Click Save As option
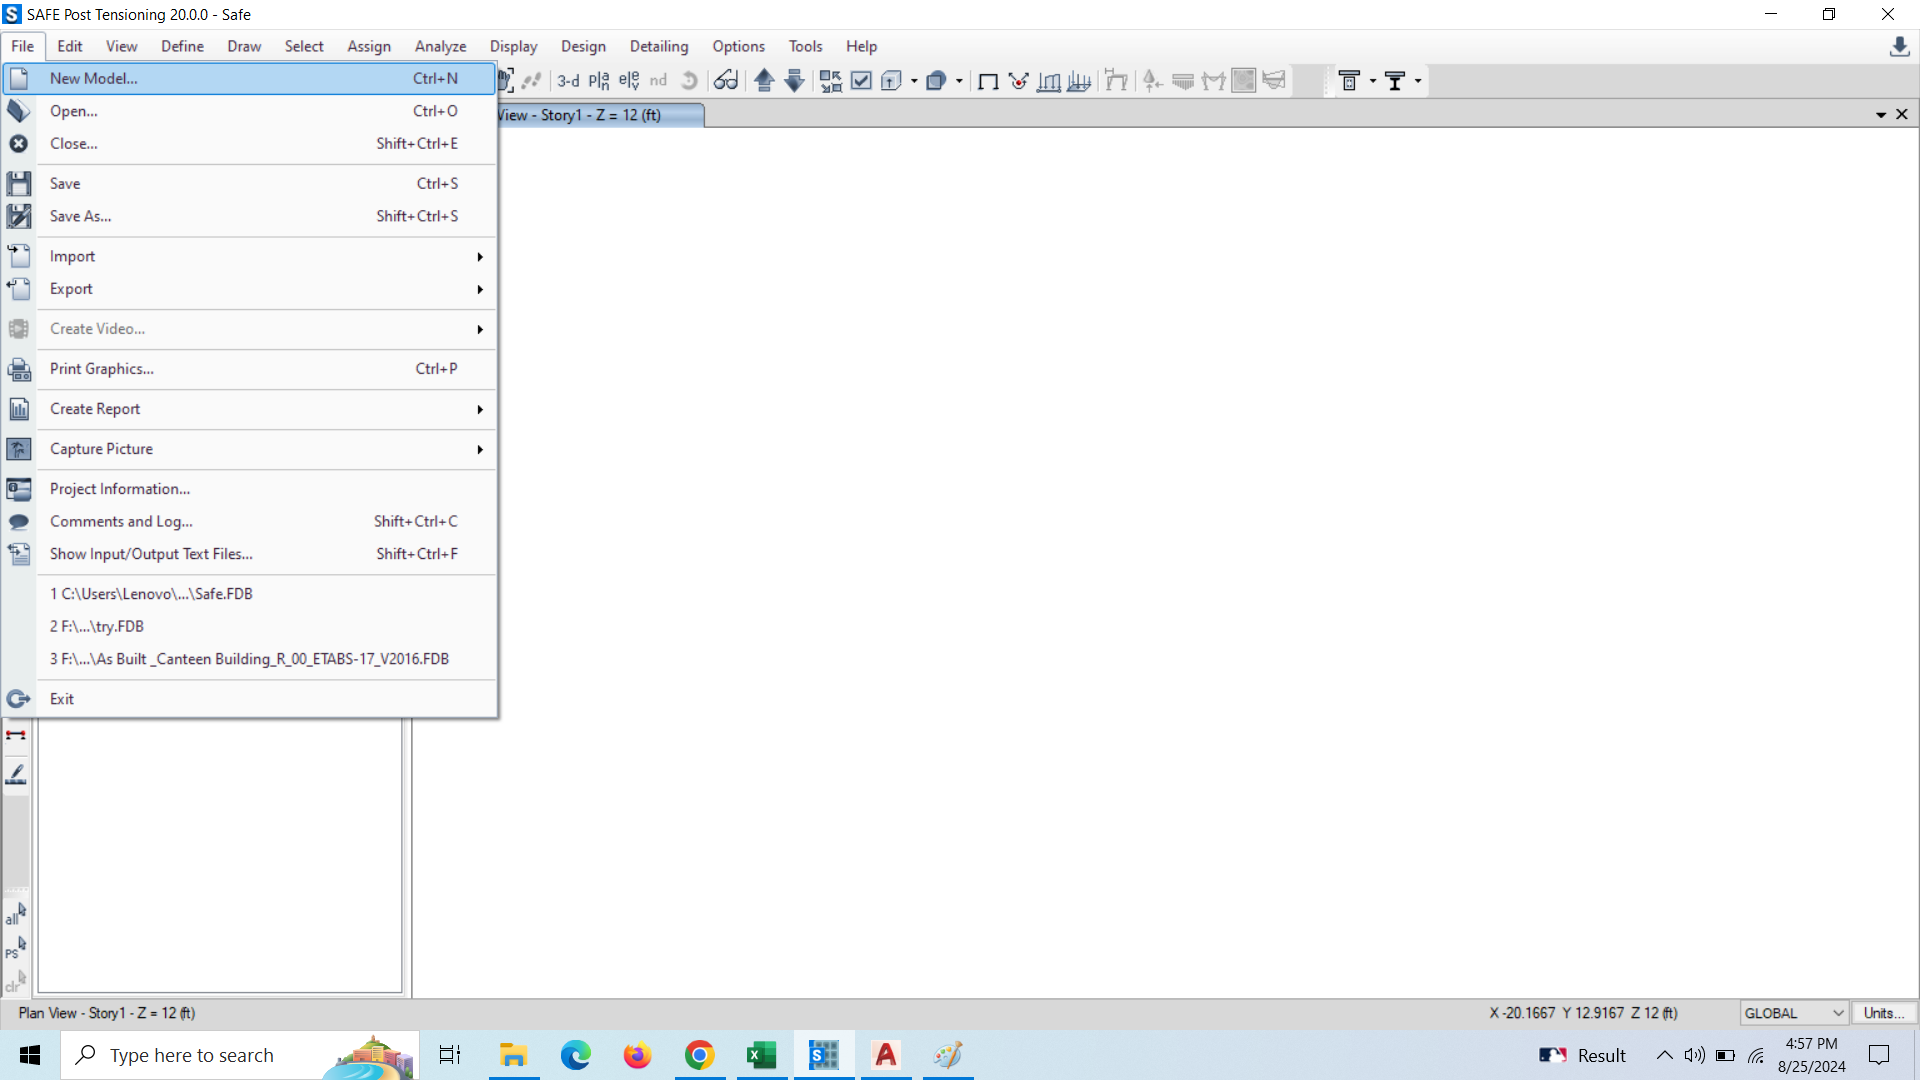Viewport: 1922px width, 1080px height. pos(79,215)
